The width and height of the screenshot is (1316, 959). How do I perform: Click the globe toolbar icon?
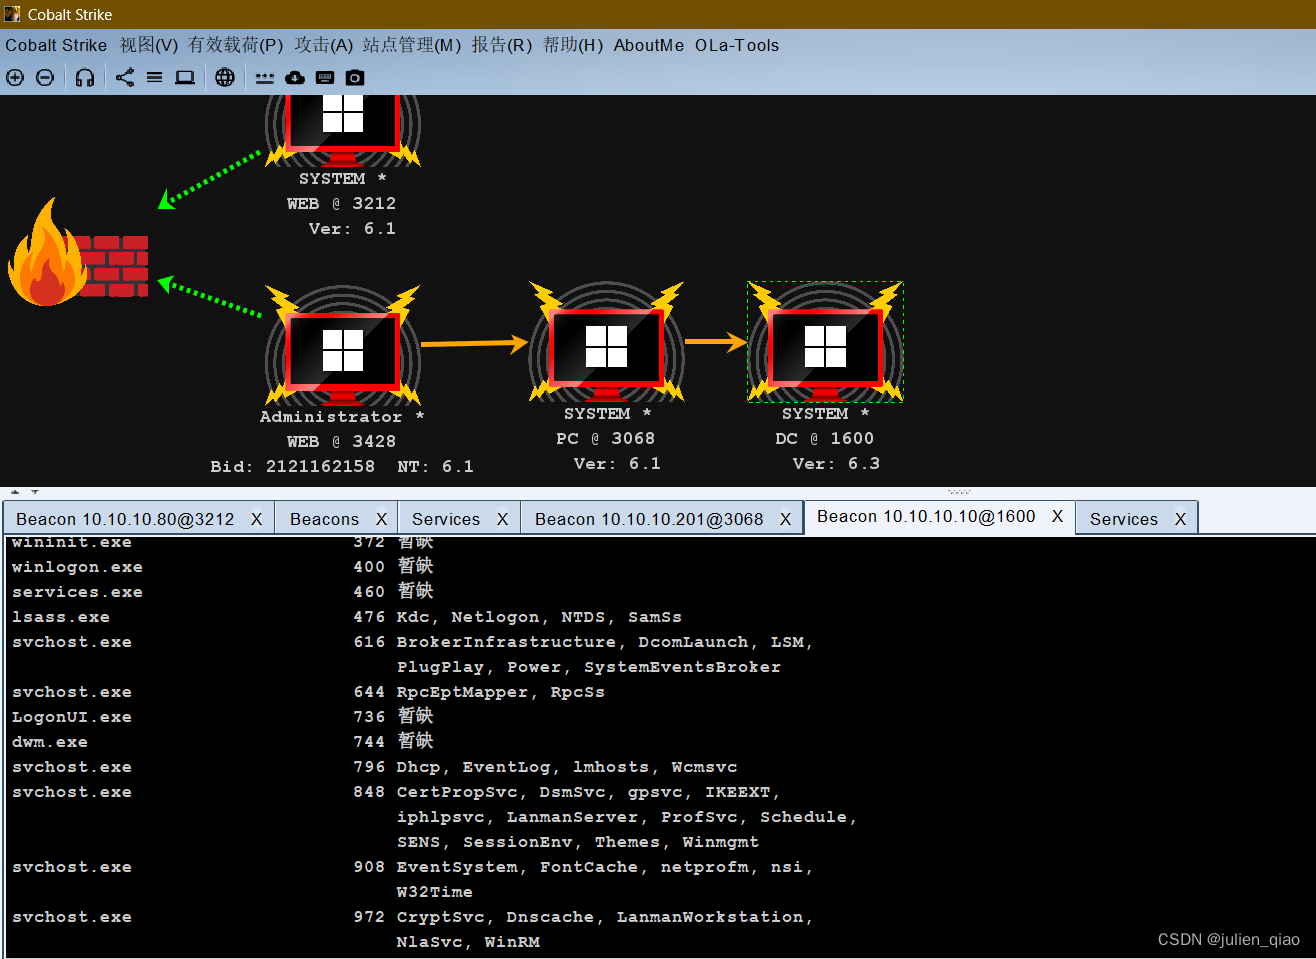pos(225,77)
